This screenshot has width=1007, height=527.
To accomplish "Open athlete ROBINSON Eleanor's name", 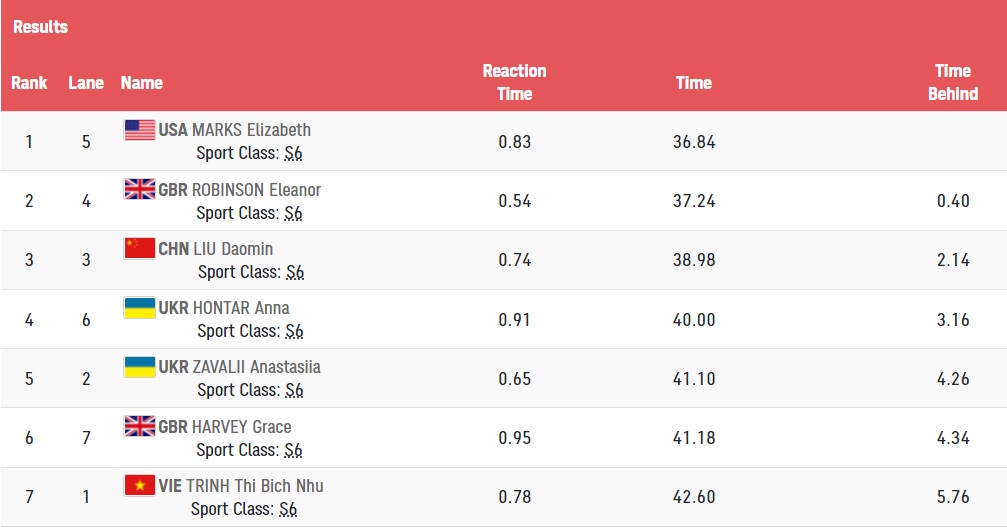I will [x=256, y=190].
